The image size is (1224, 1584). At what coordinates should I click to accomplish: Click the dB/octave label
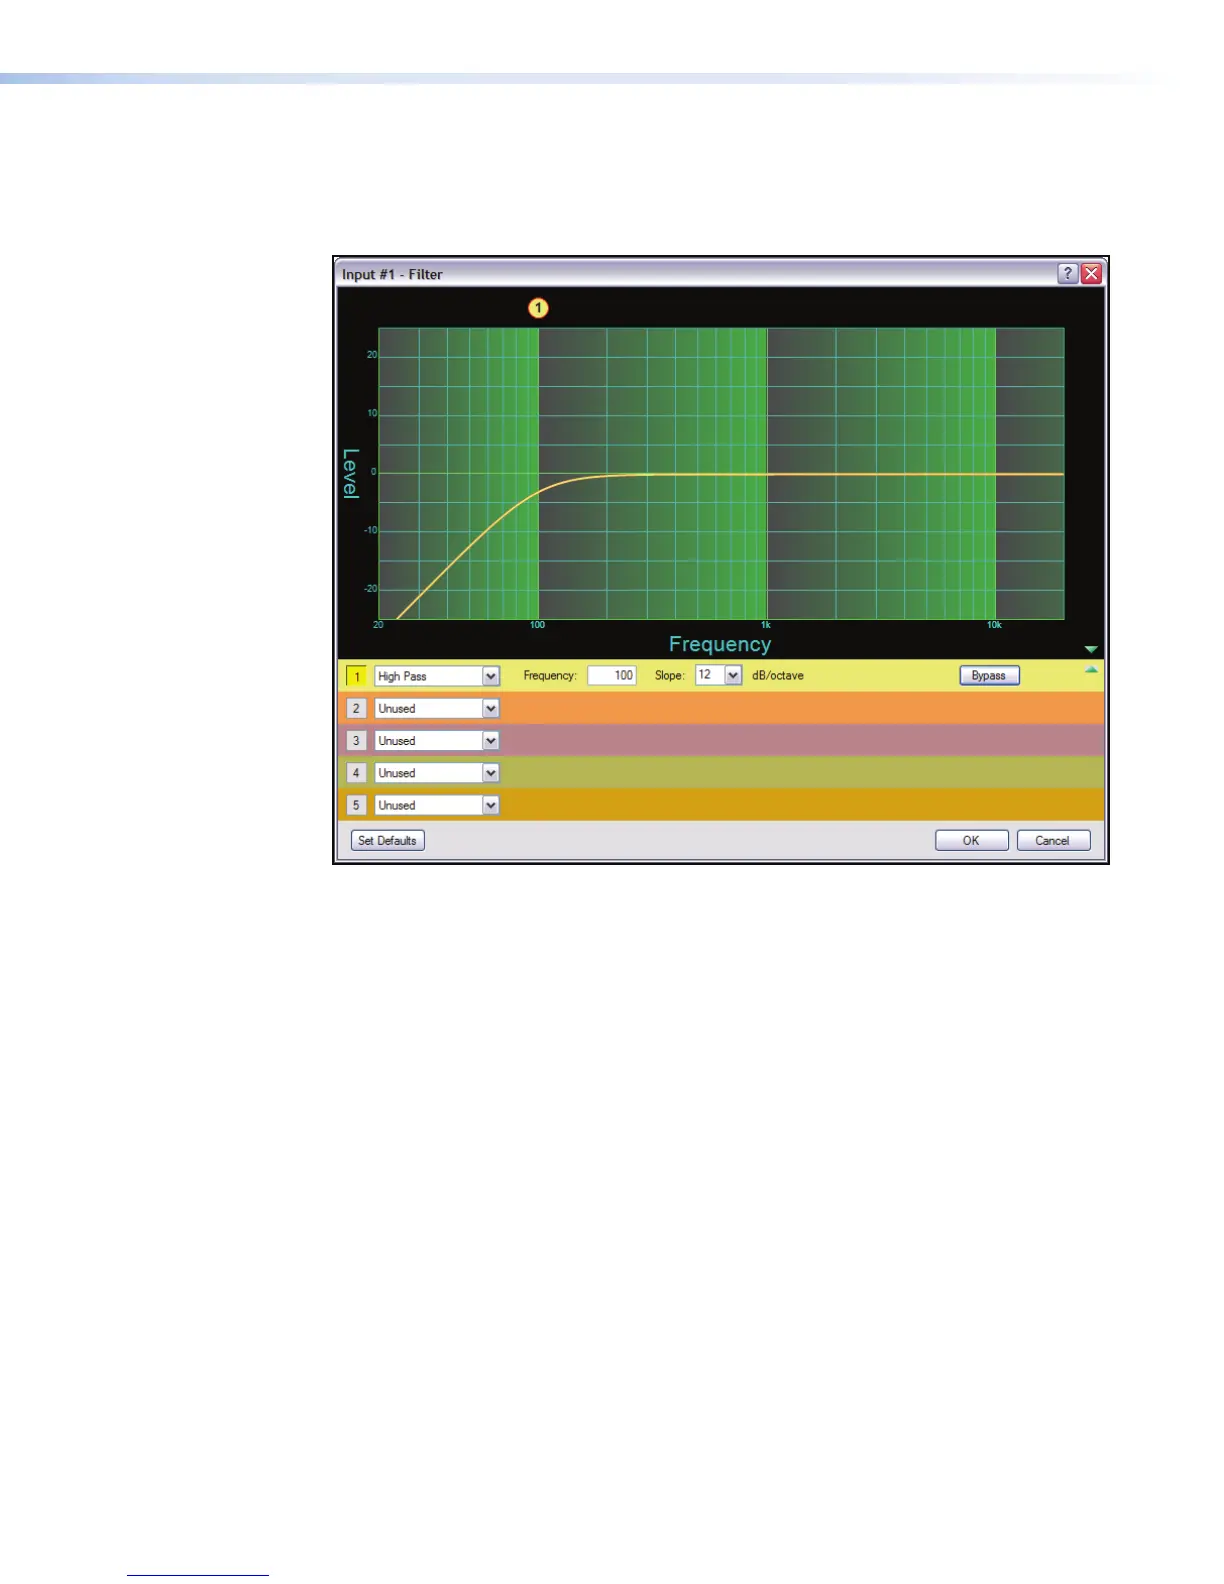[x=778, y=675]
